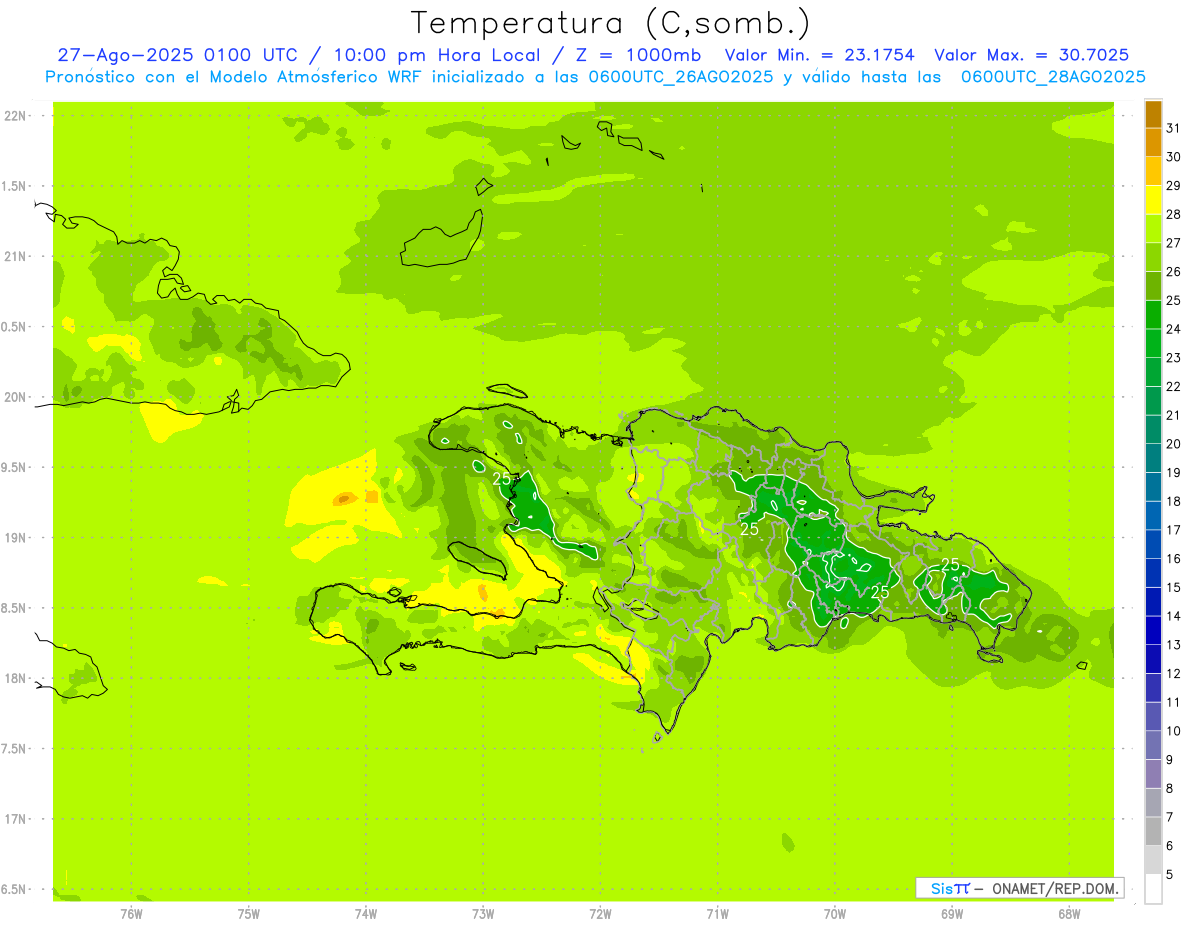Click the '23' label on the color legend
The width and height of the screenshot is (1200, 927).
tap(1173, 358)
